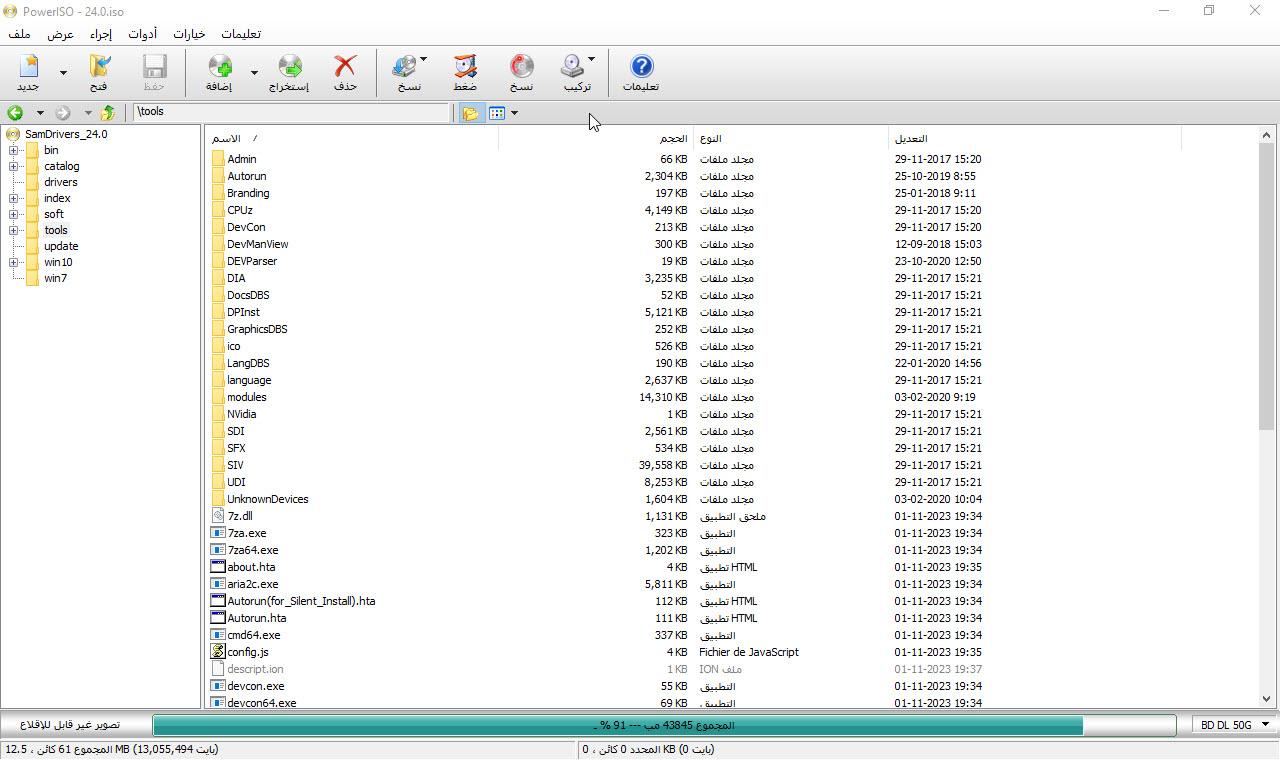The width and height of the screenshot is (1280, 760).
Task: Expand the bin folder tree node
Action: (14, 150)
